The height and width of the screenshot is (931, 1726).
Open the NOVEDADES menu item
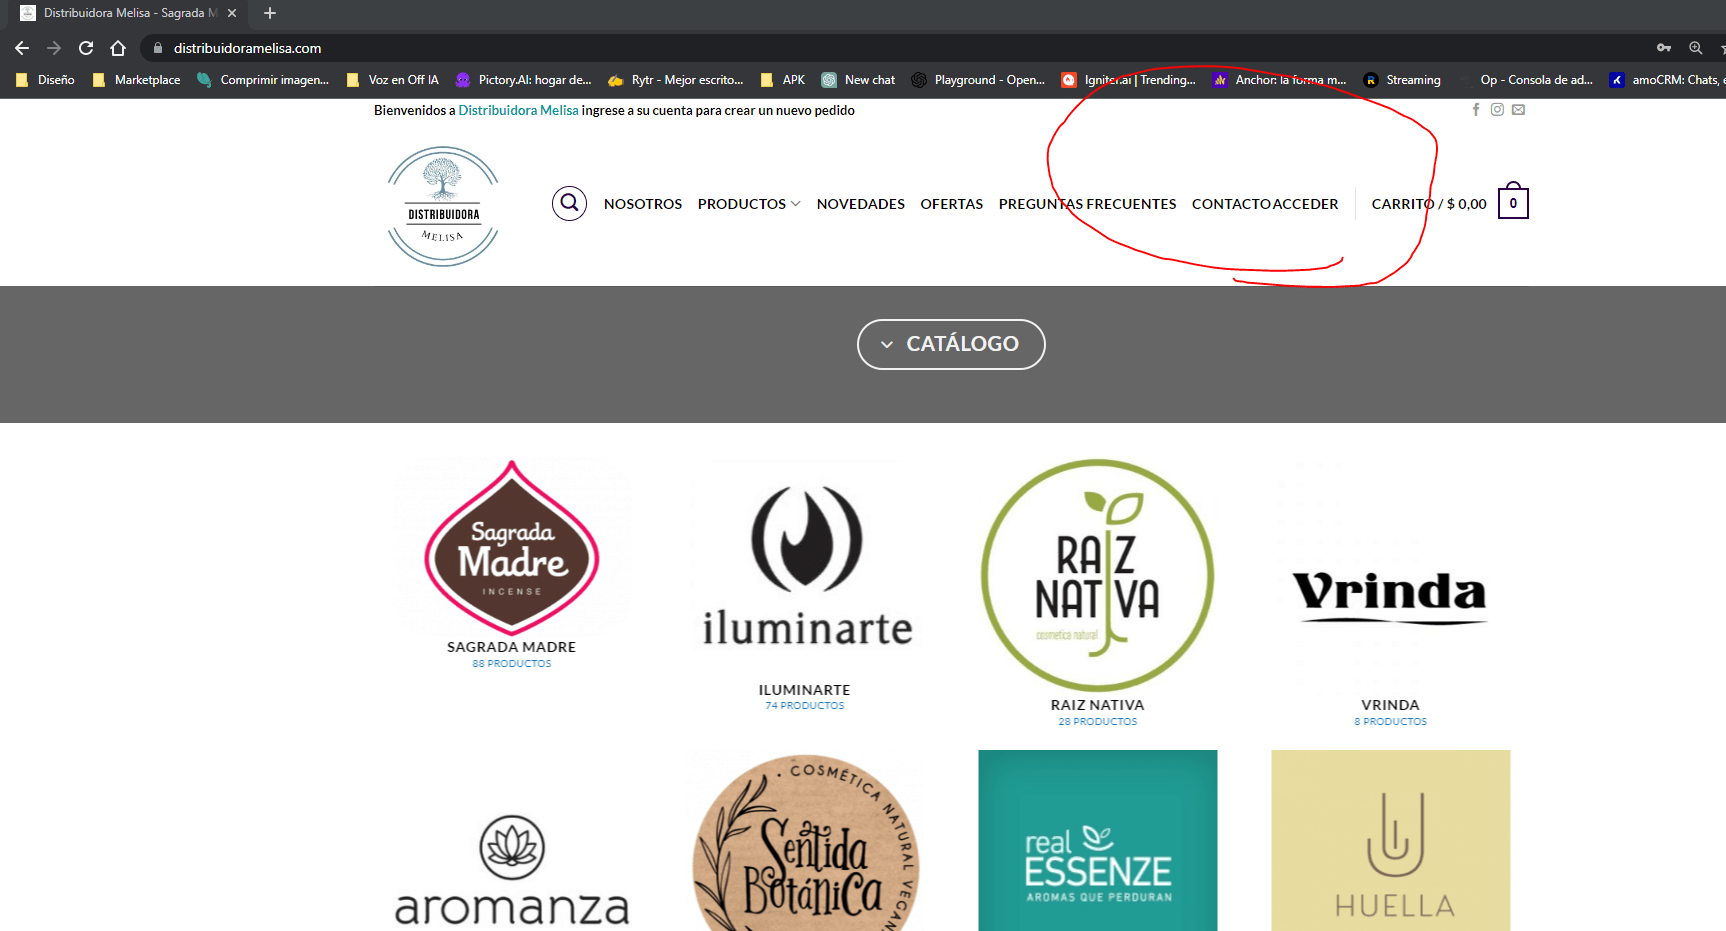(x=861, y=204)
